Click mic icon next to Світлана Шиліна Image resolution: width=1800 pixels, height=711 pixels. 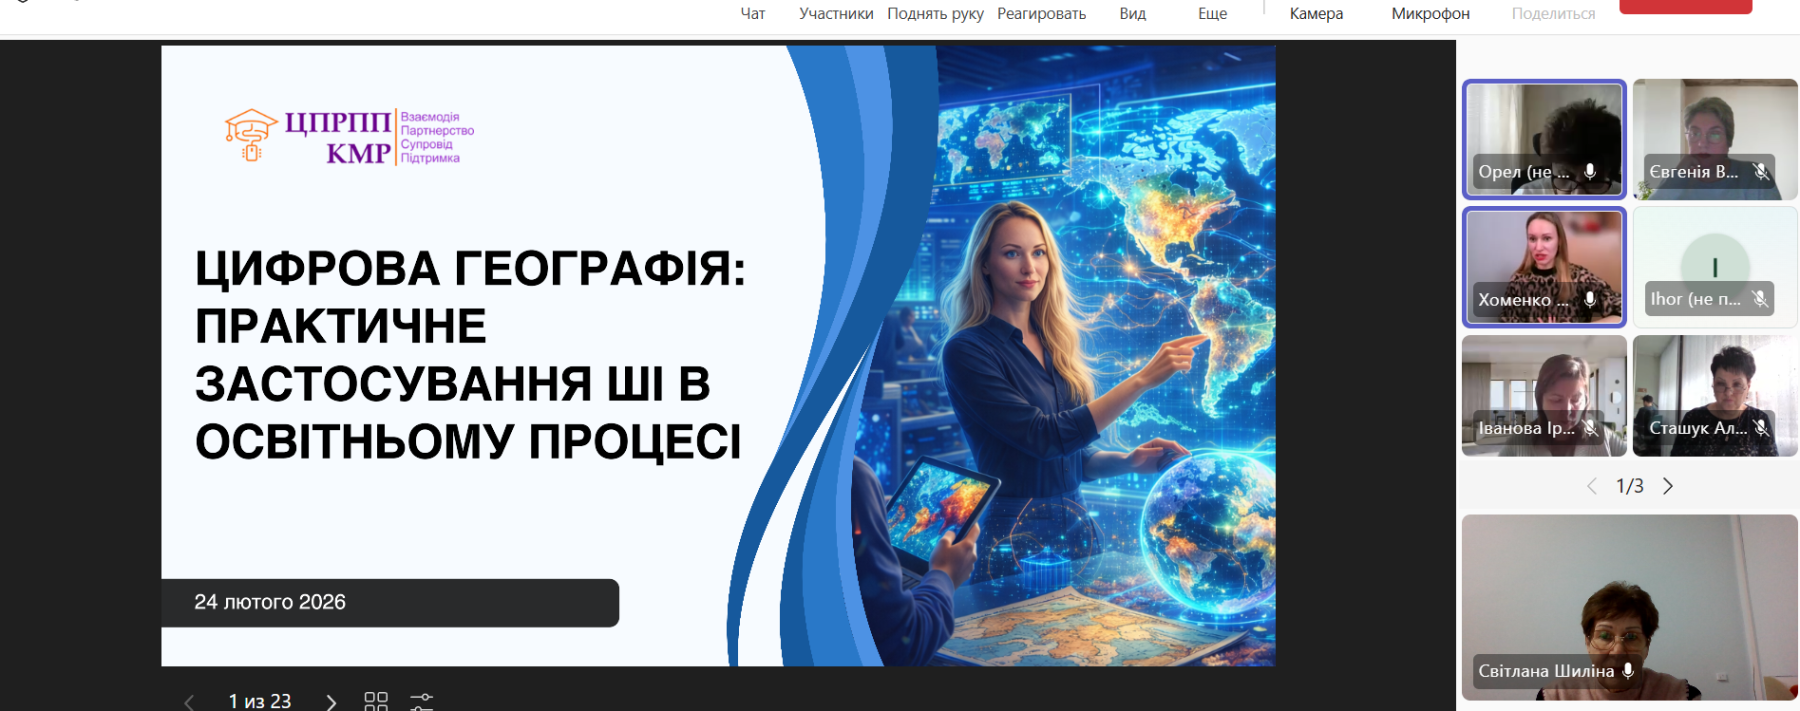[x=1628, y=671]
